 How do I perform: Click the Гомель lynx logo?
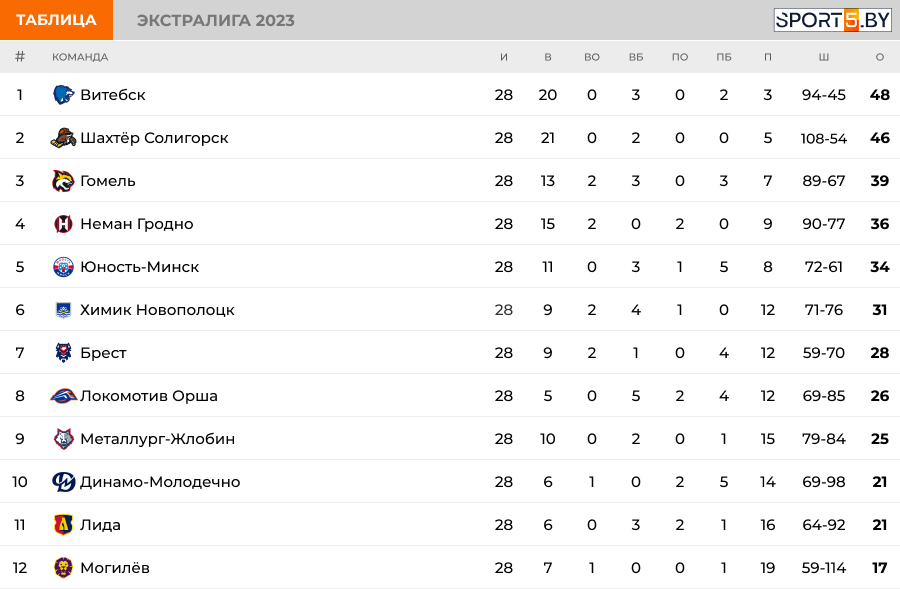coord(63,181)
